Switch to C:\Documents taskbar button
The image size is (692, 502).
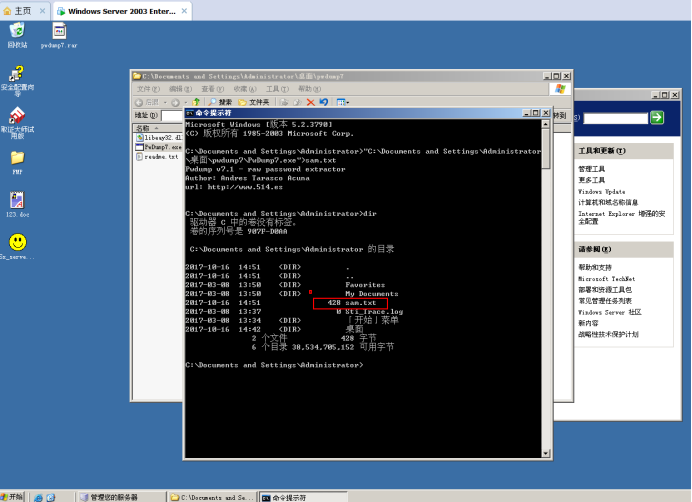(x=212, y=497)
